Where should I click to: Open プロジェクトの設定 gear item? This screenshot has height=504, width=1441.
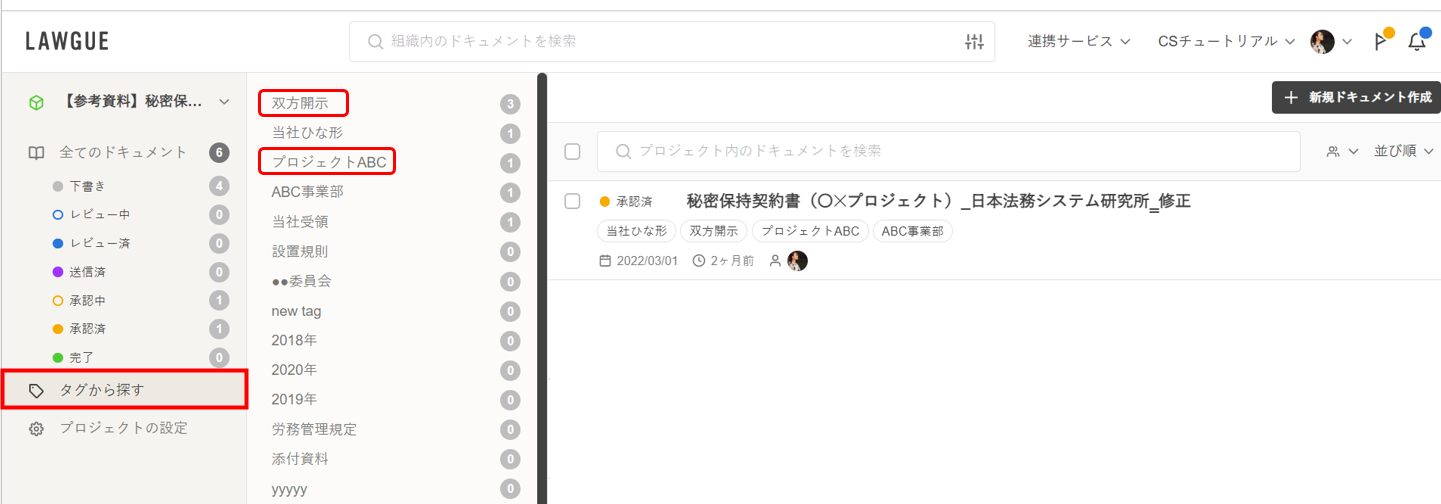(x=123, y=428)
